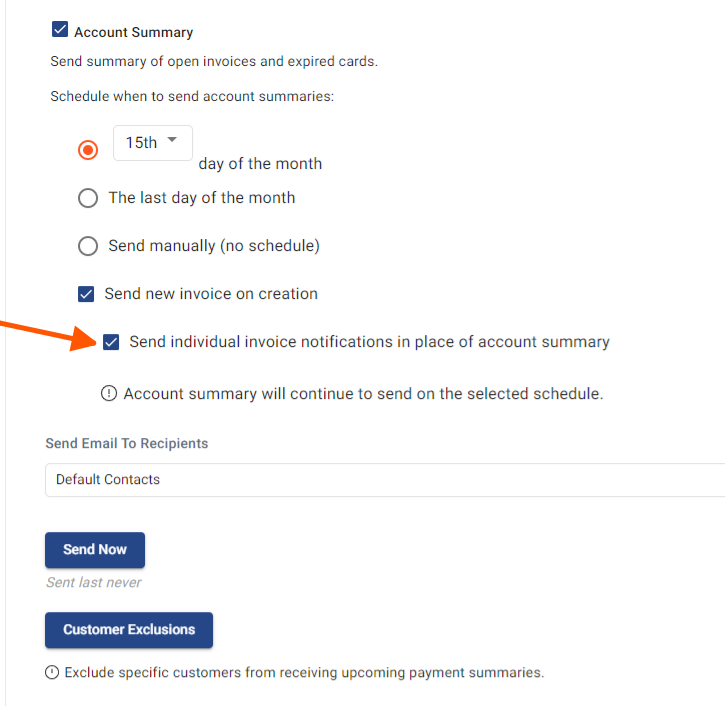
Task: Click the Sent last never status text
Action: [94, 583]
